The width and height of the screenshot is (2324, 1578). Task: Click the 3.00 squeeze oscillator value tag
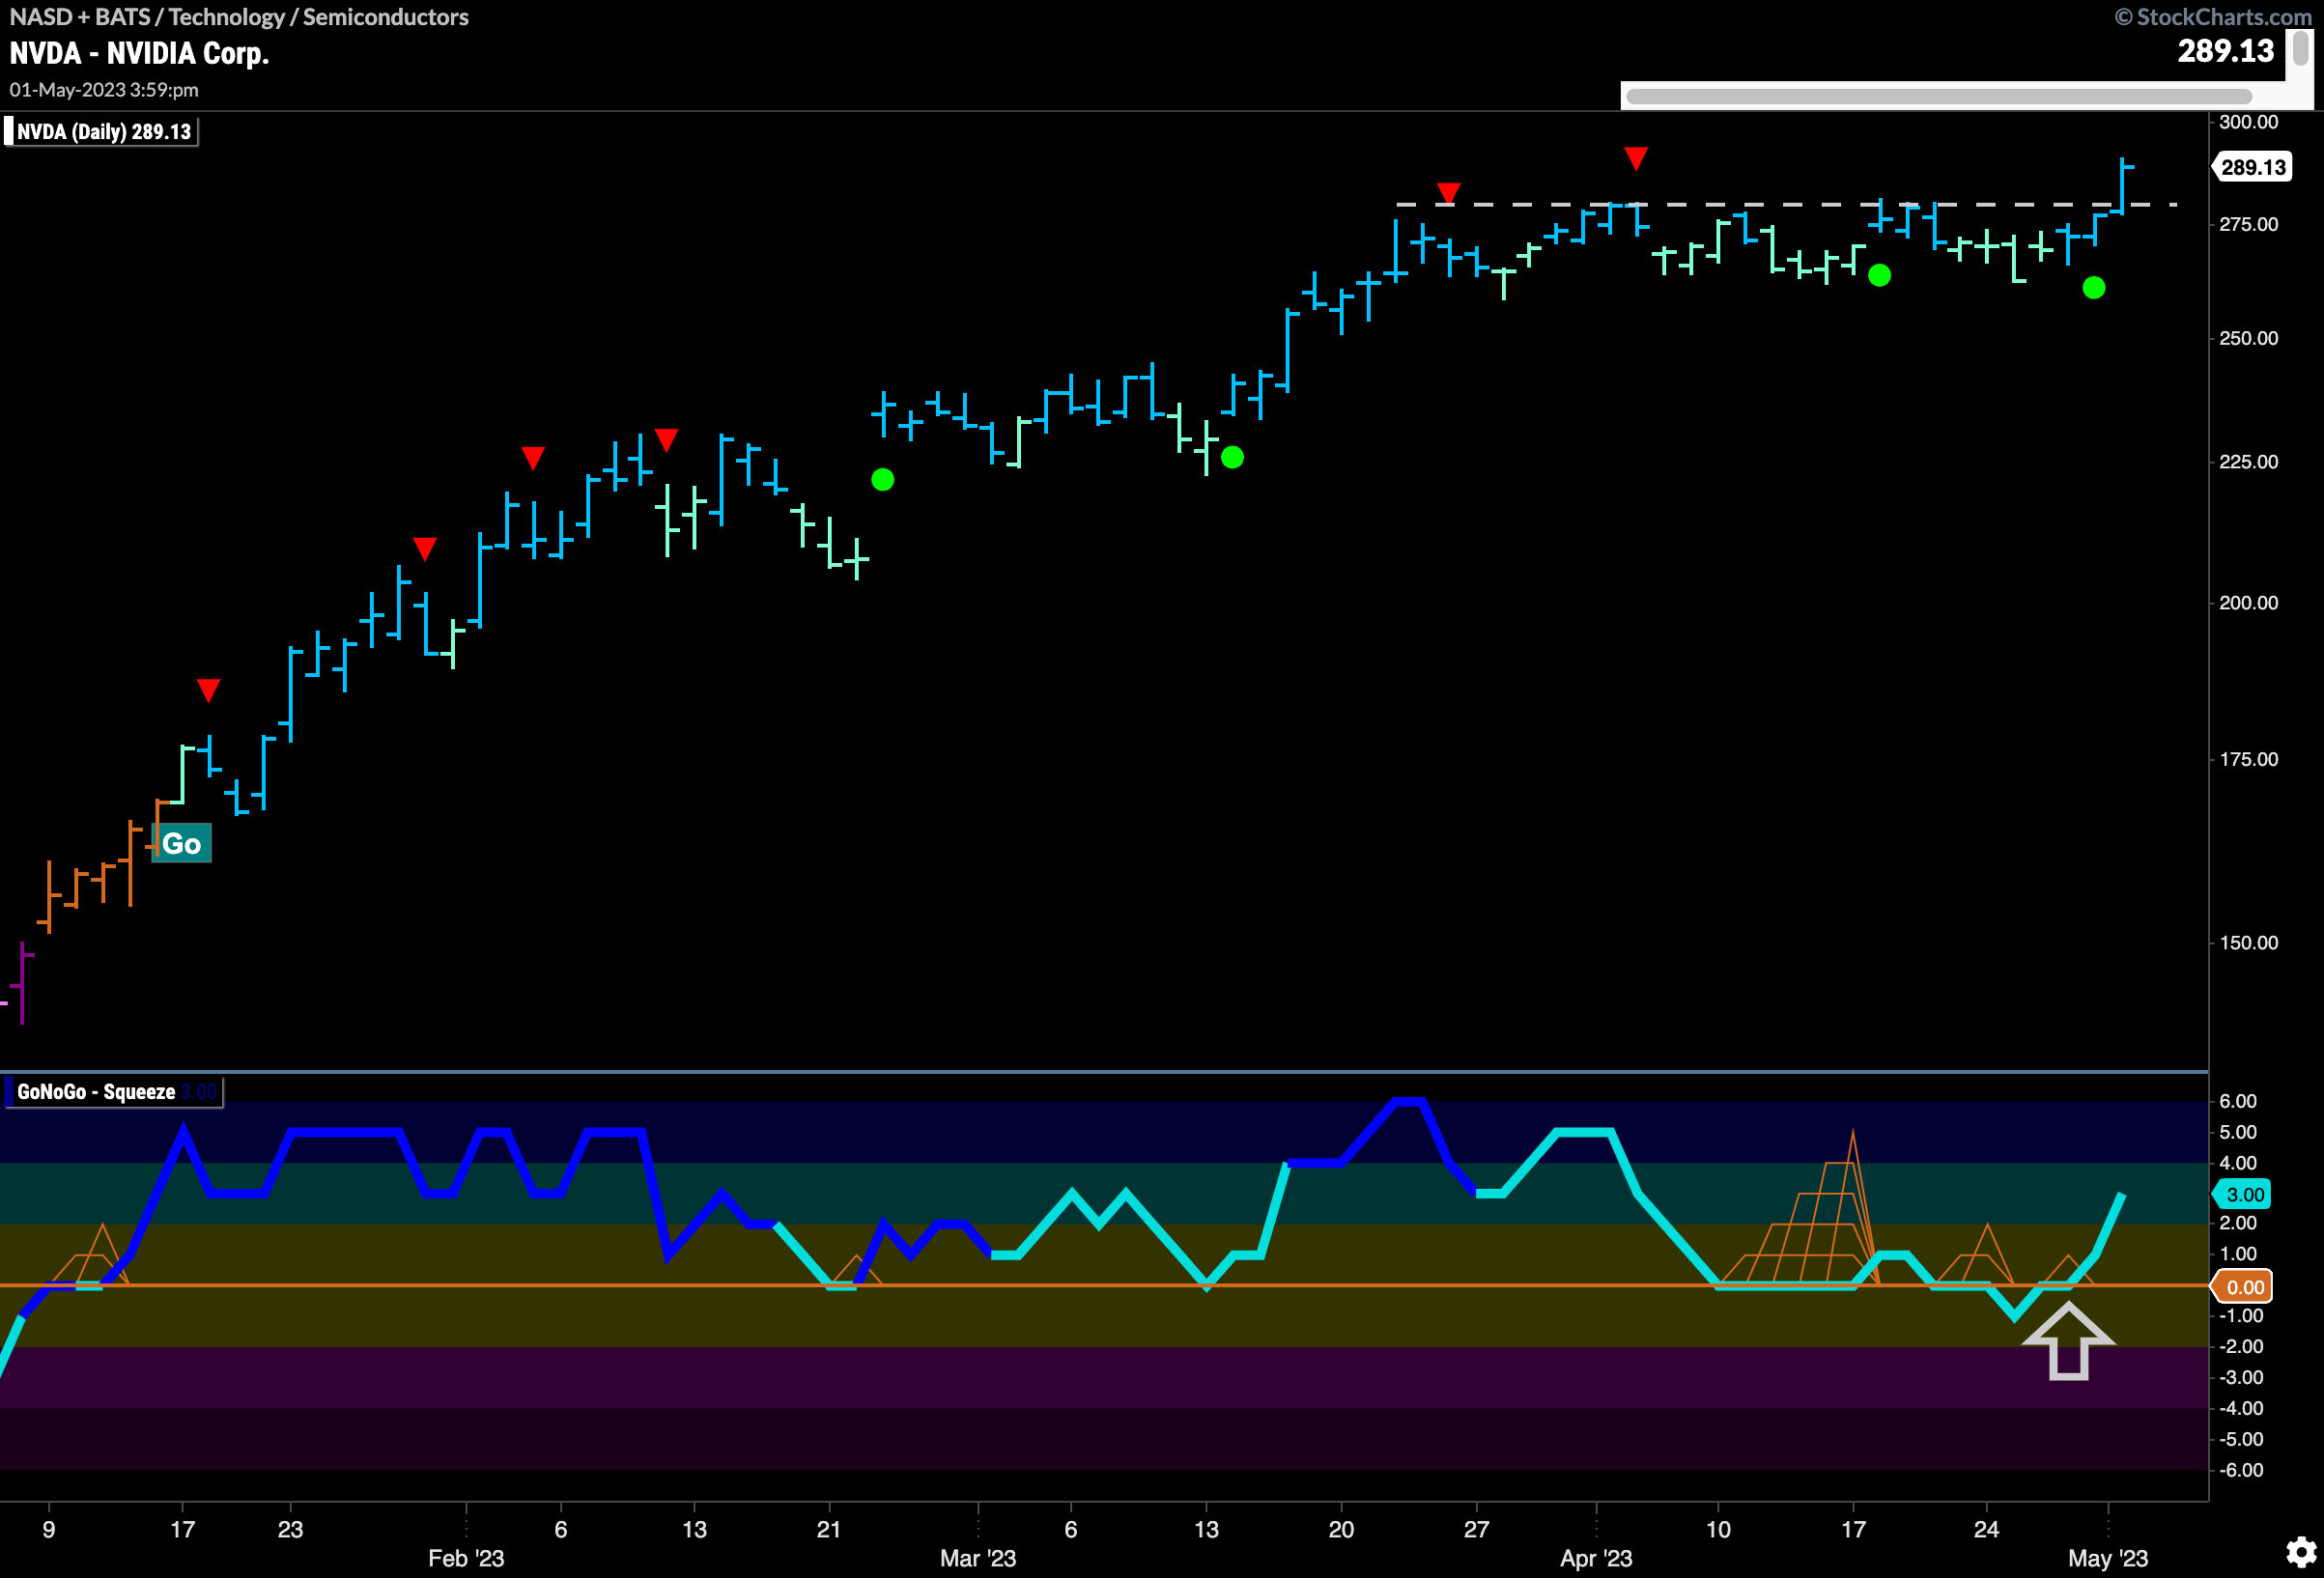[x=2243, y=1194]
